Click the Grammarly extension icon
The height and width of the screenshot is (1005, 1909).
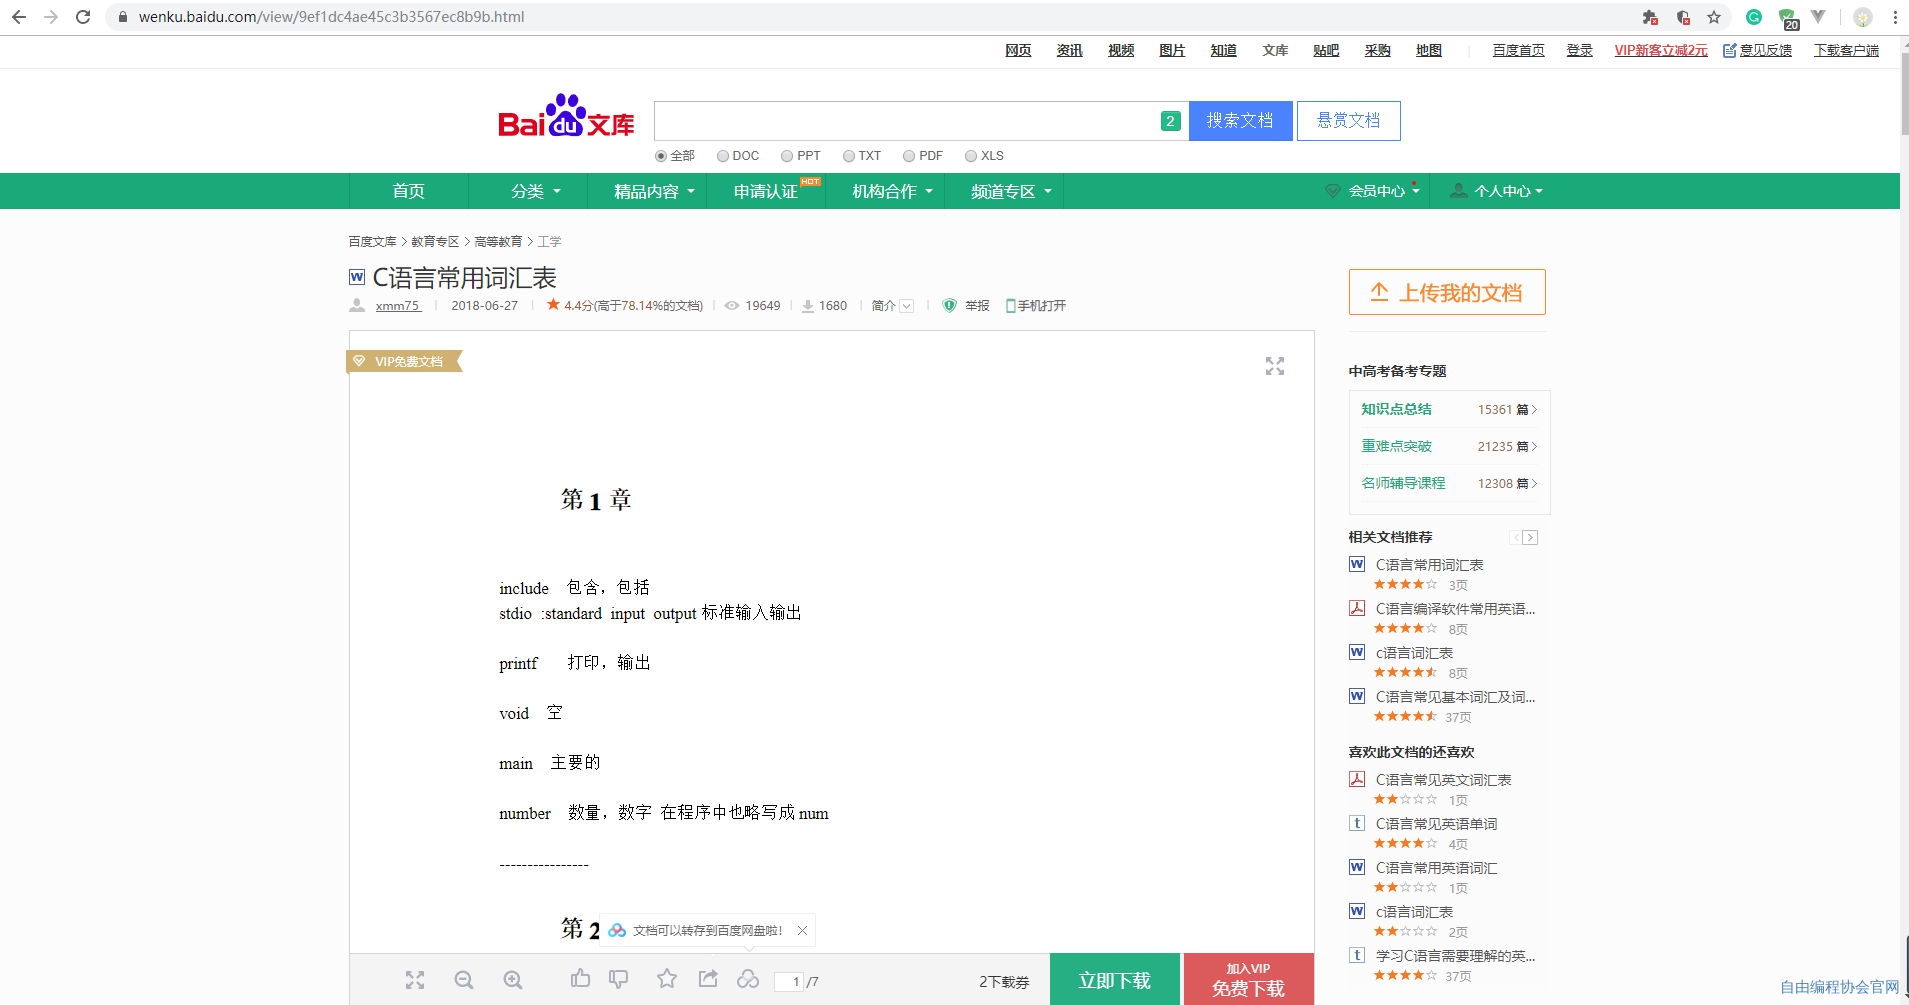click(1753, 17)
